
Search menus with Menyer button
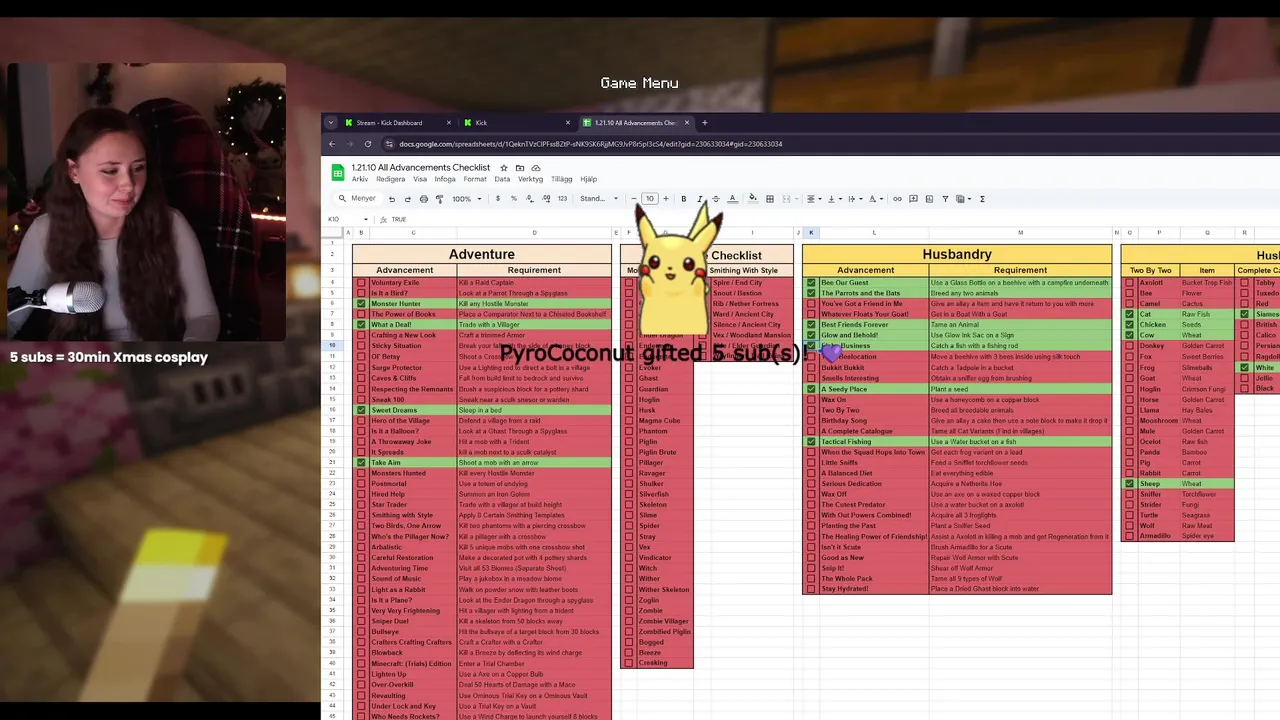357,199
